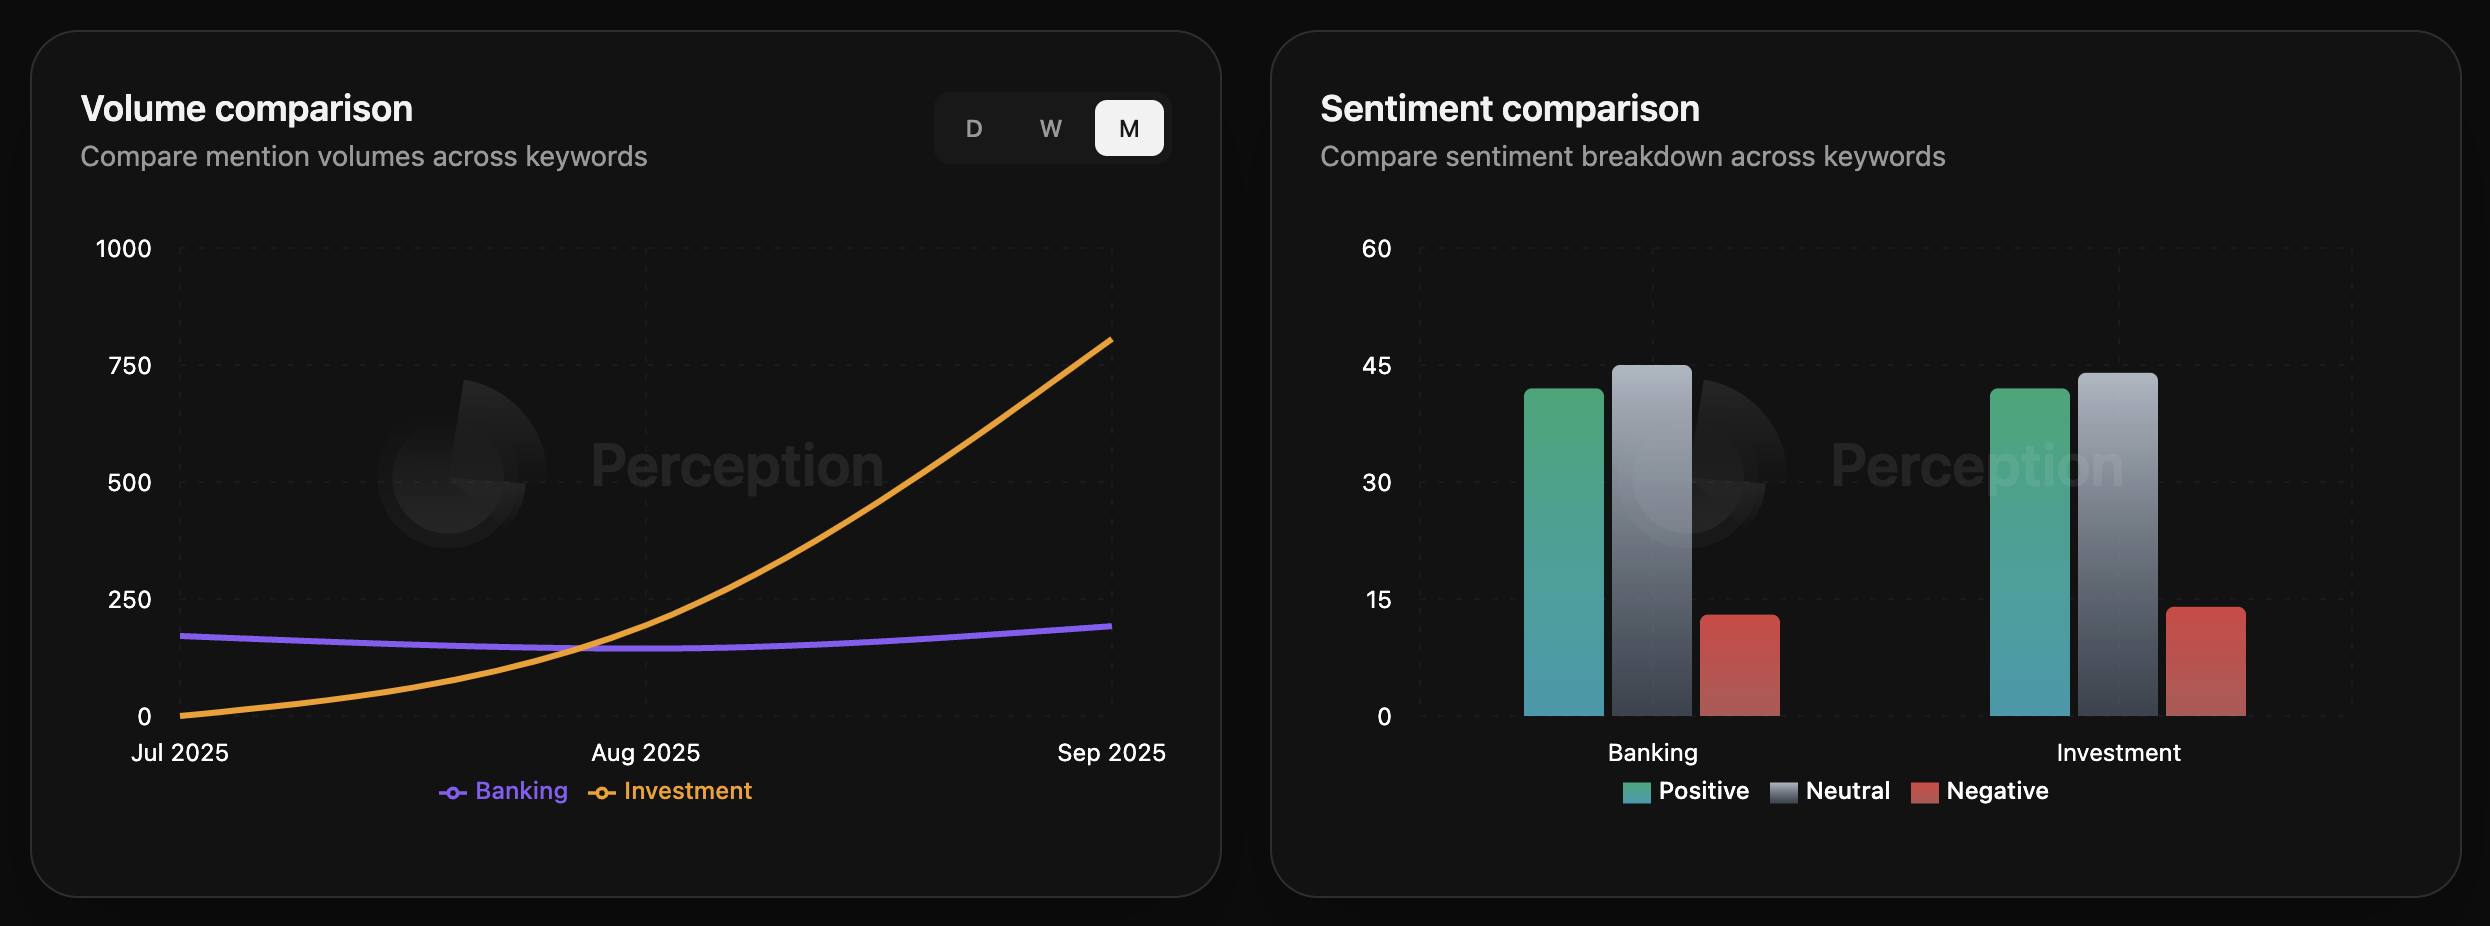The image size is (2490, 926).
Task: Click the Investment legend line marker icon
Action: (601, 792)
